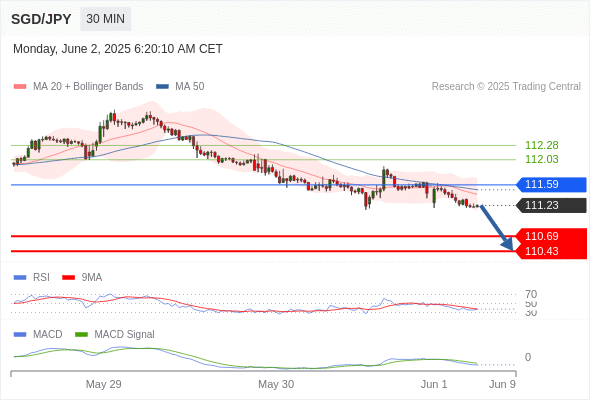590x400 pixels.
Task: Click the May 29 time axis label
Action: 103,384
